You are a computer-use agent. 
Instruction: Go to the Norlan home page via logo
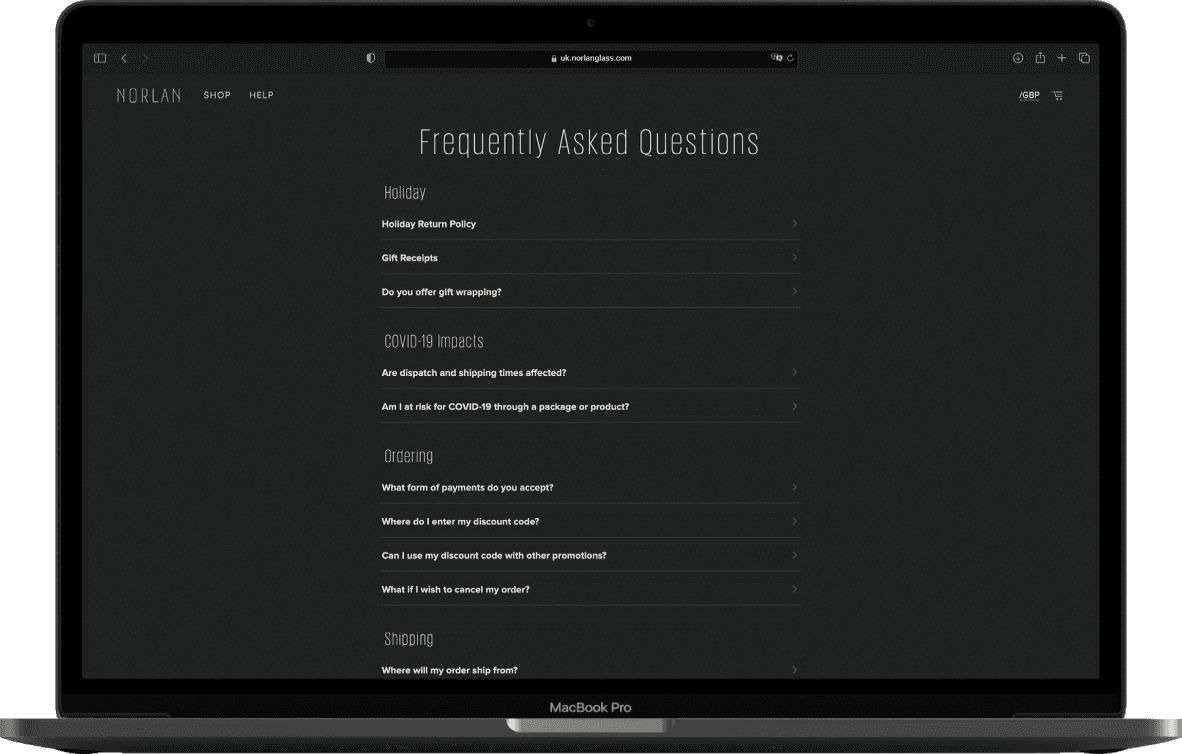149,96
